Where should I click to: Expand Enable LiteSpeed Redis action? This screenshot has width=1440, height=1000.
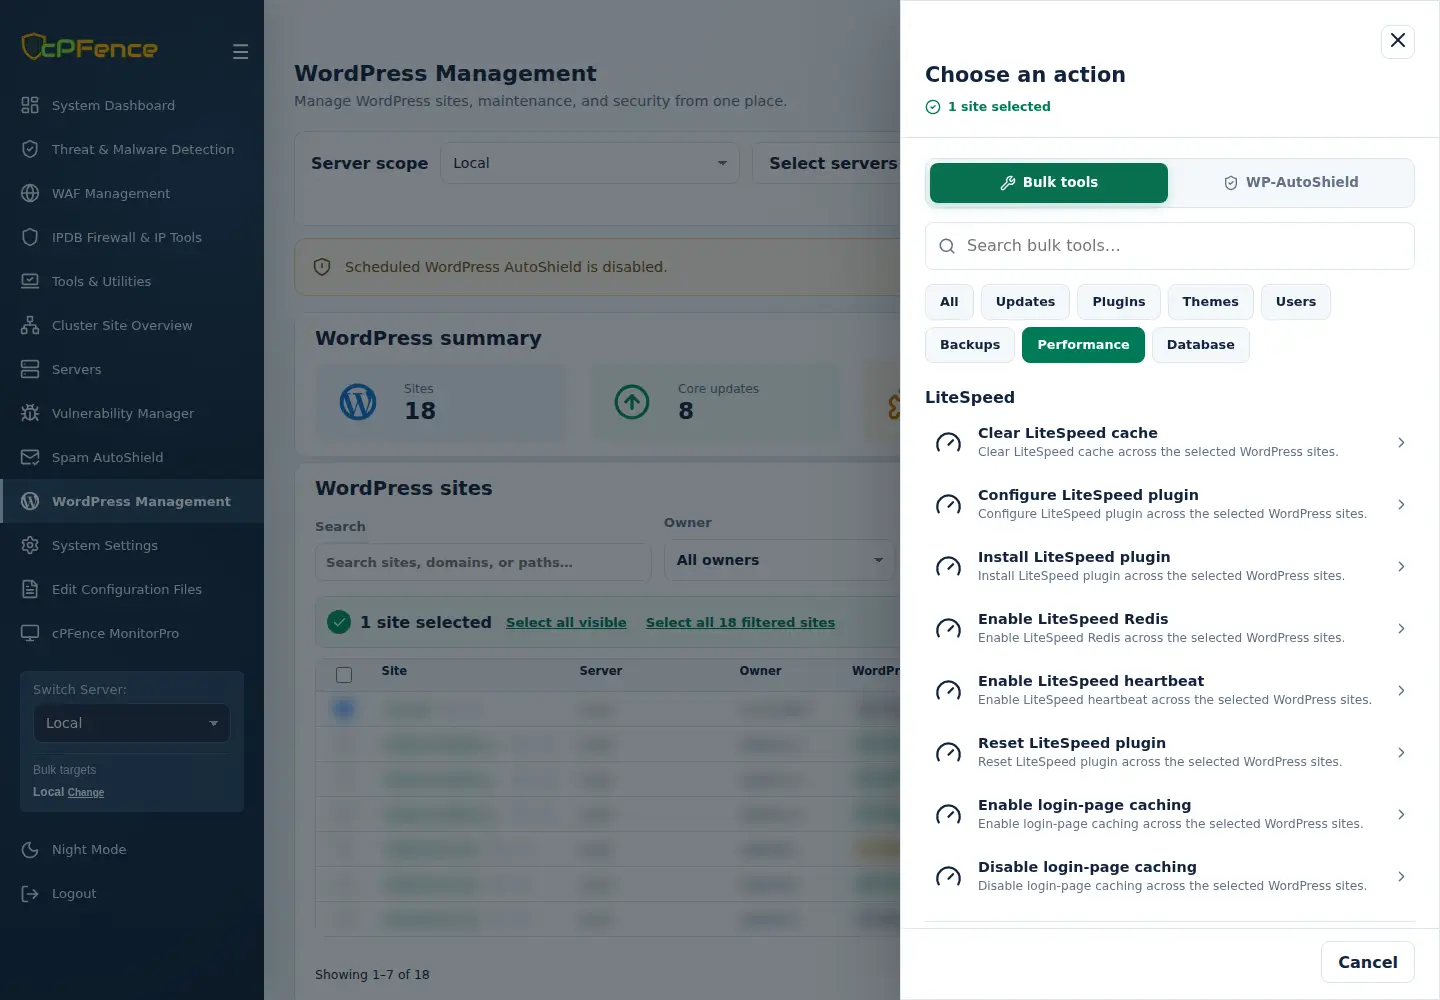(x=1170, y=628)
